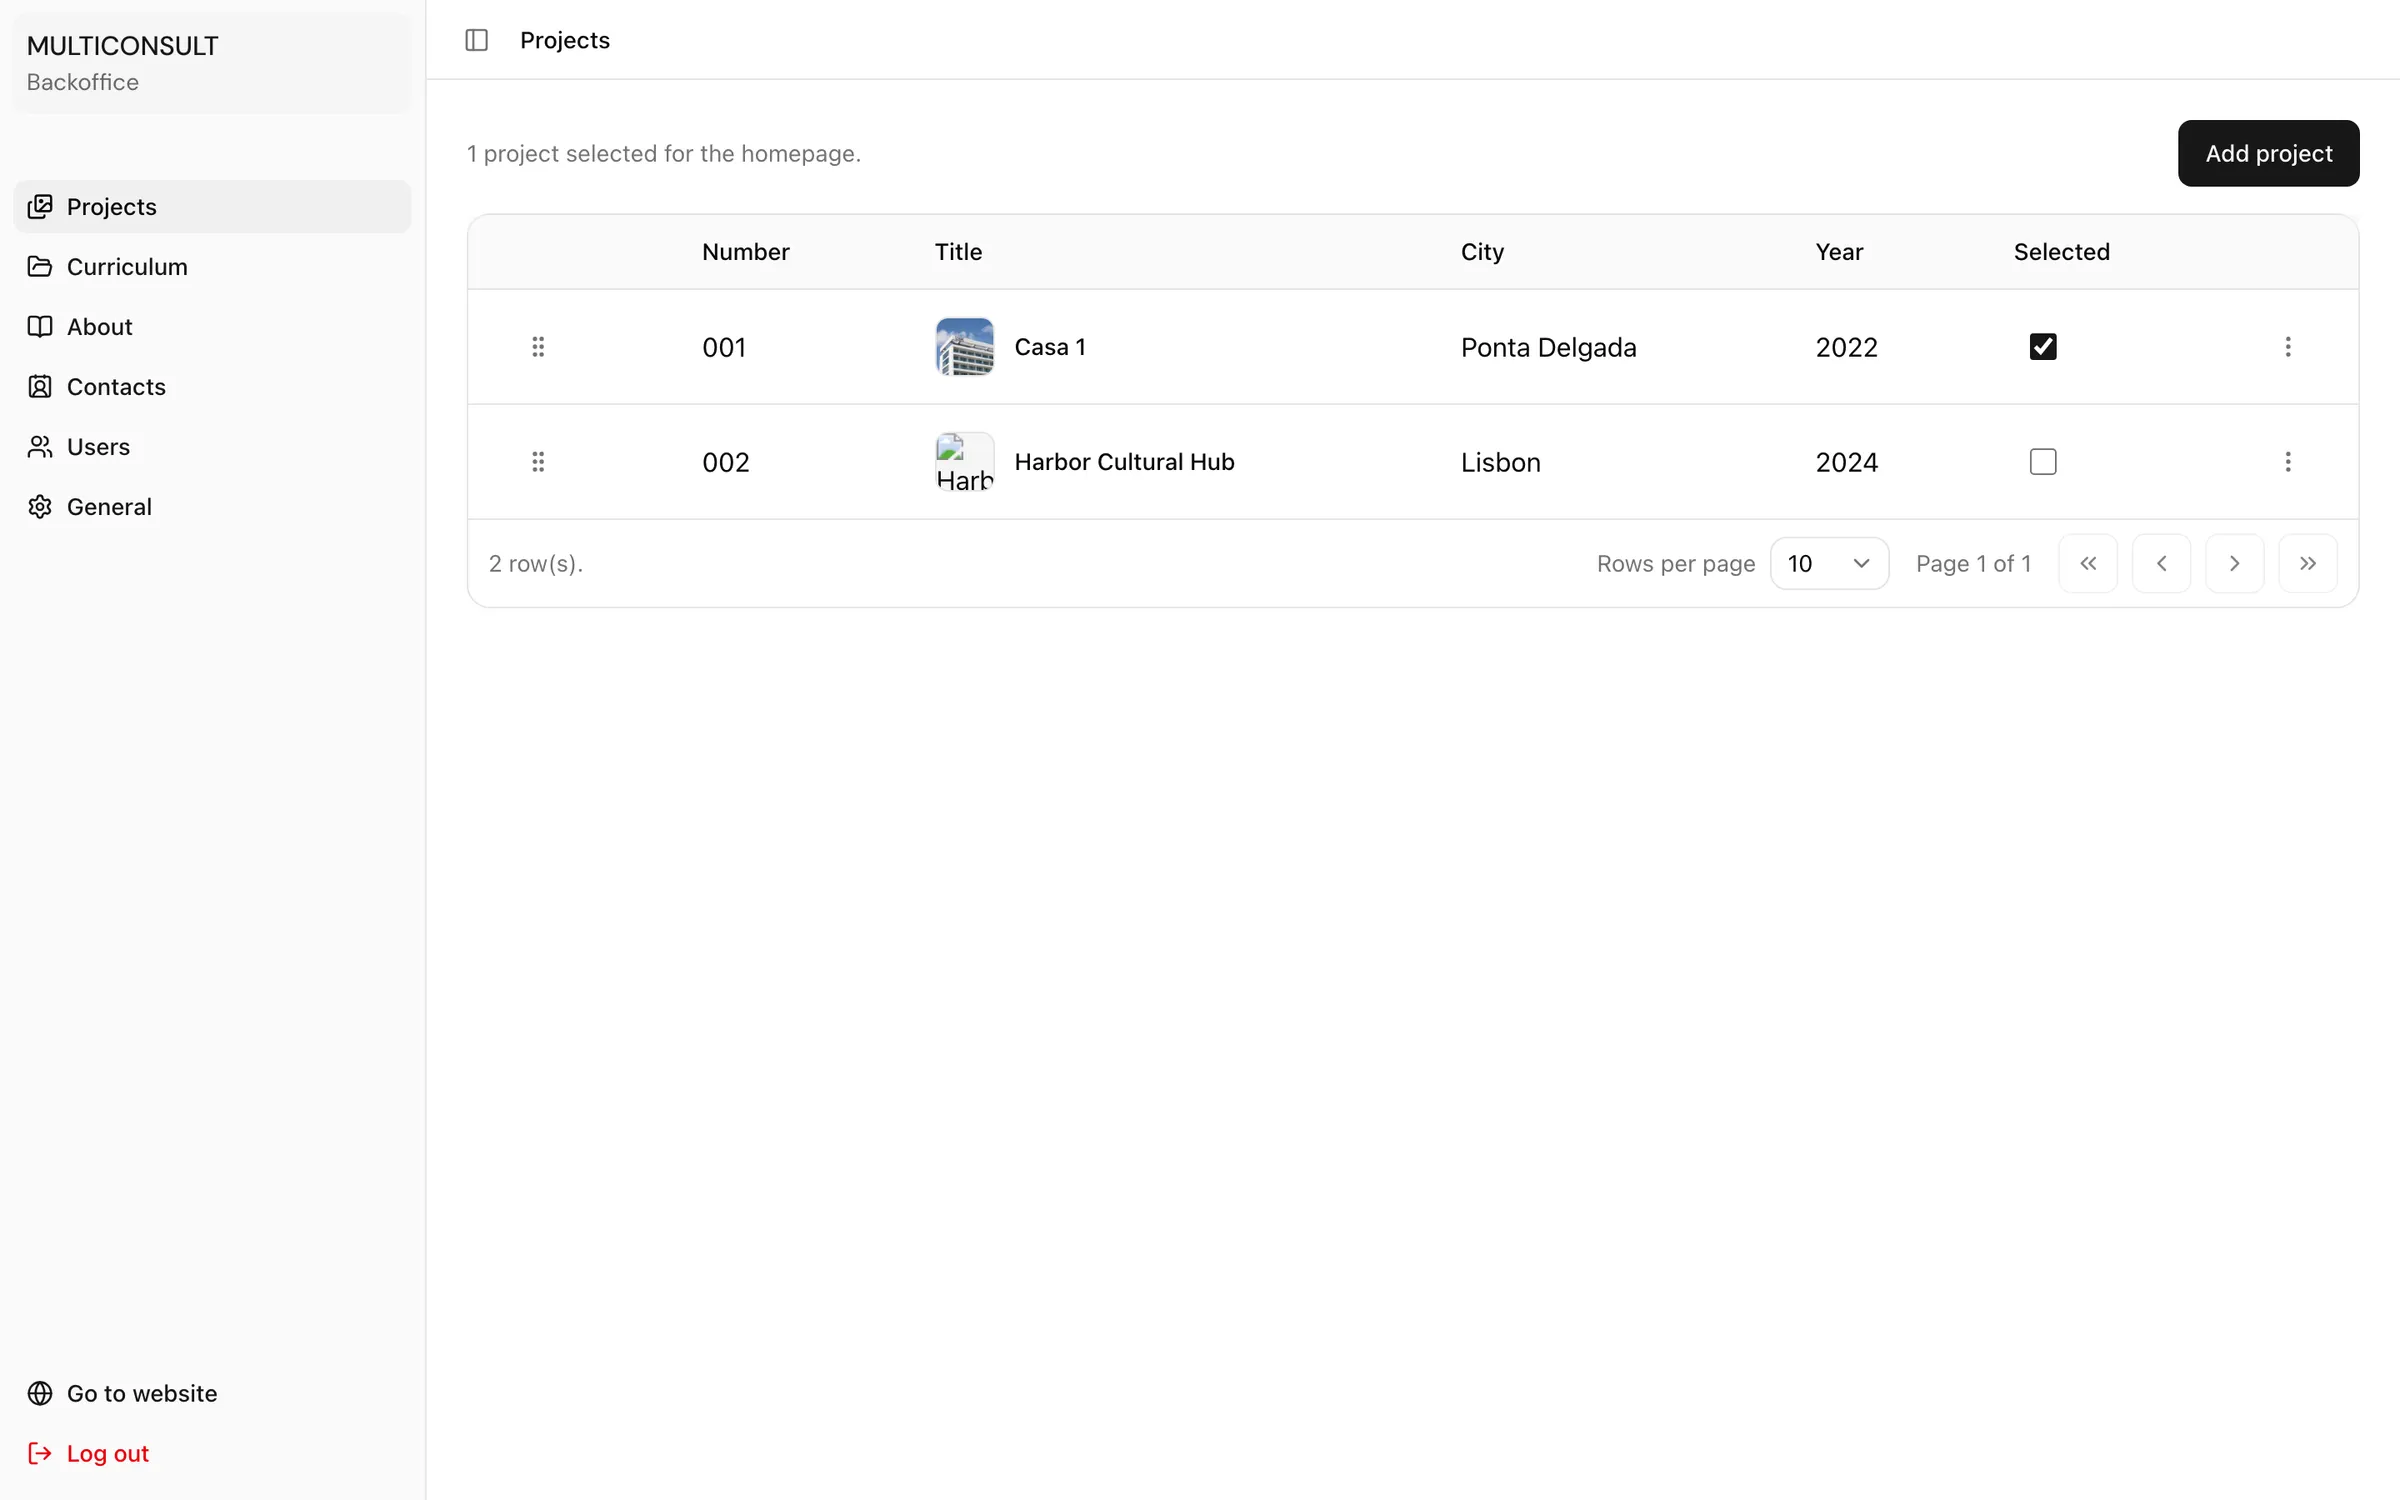Toggle the sidebar panel icon
2400x1500 pixels.
(x=476, y=40)
